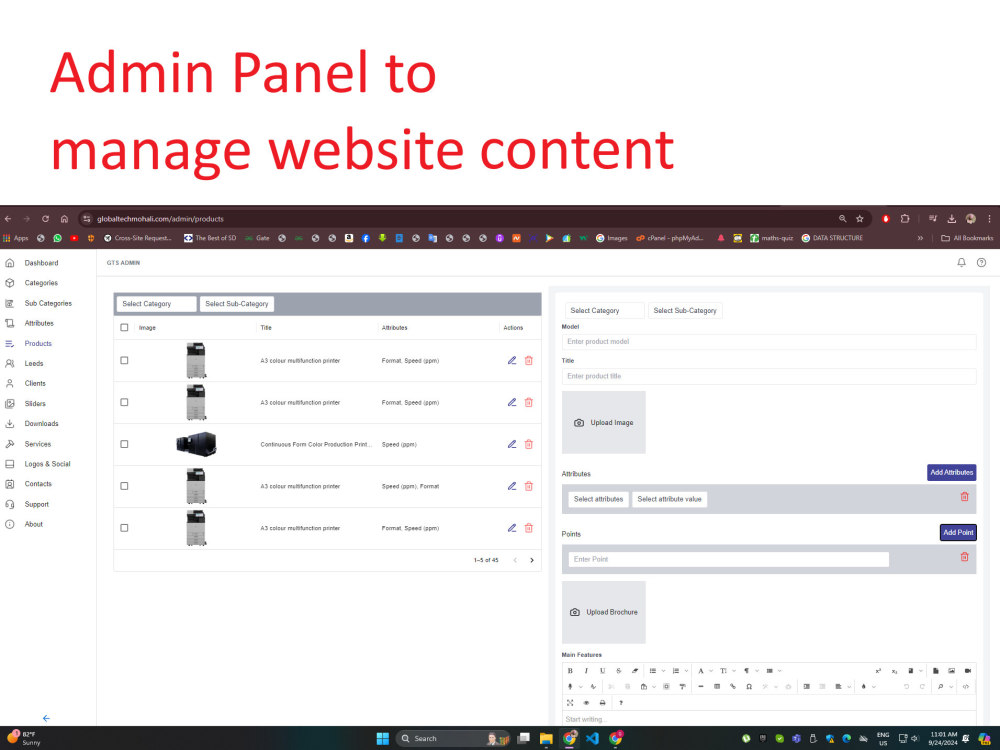
Task: Remove the attribute row with trash icon
Action: pos(964,496)
